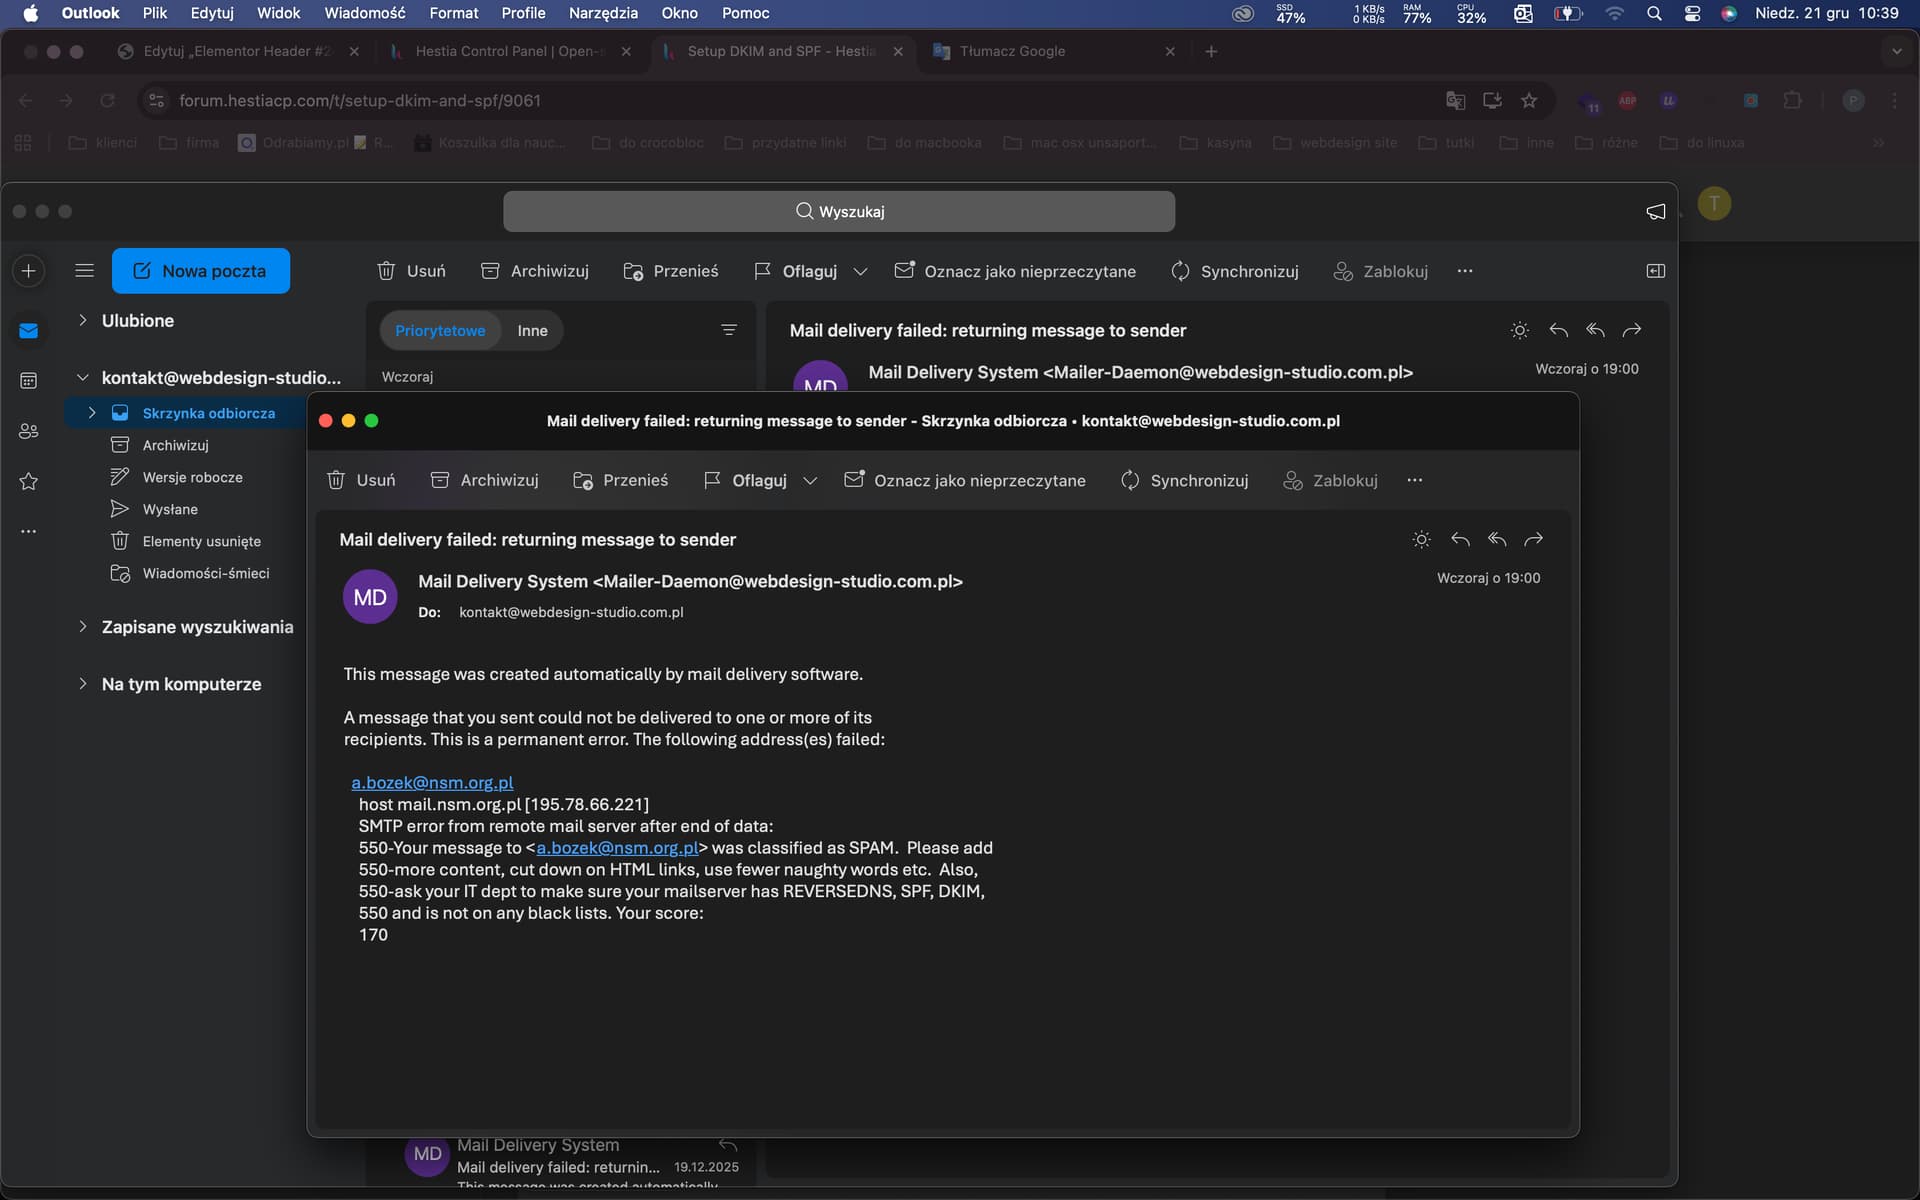Click the a.bozek@nsm.org.pl failed address link
The width and height of the screenshot is (1920, 1200).
[x=432, y=782]
